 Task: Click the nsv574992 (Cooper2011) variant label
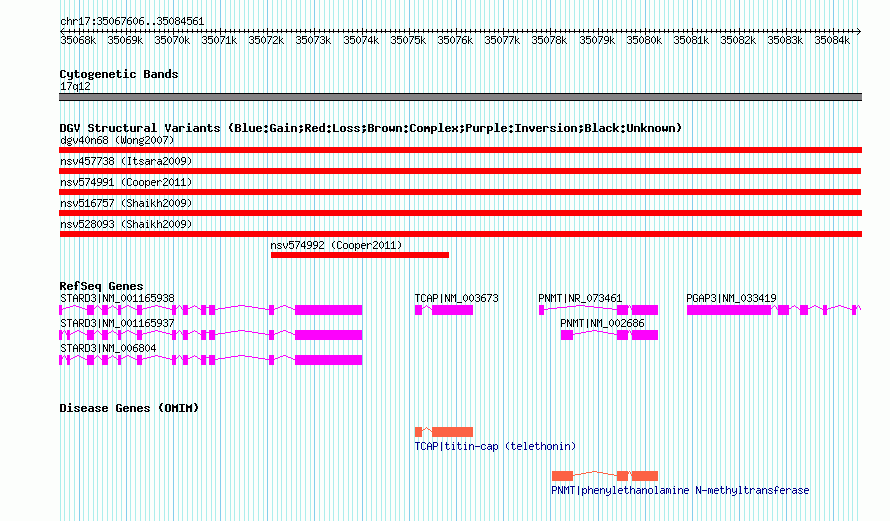(x=336, y=245)
